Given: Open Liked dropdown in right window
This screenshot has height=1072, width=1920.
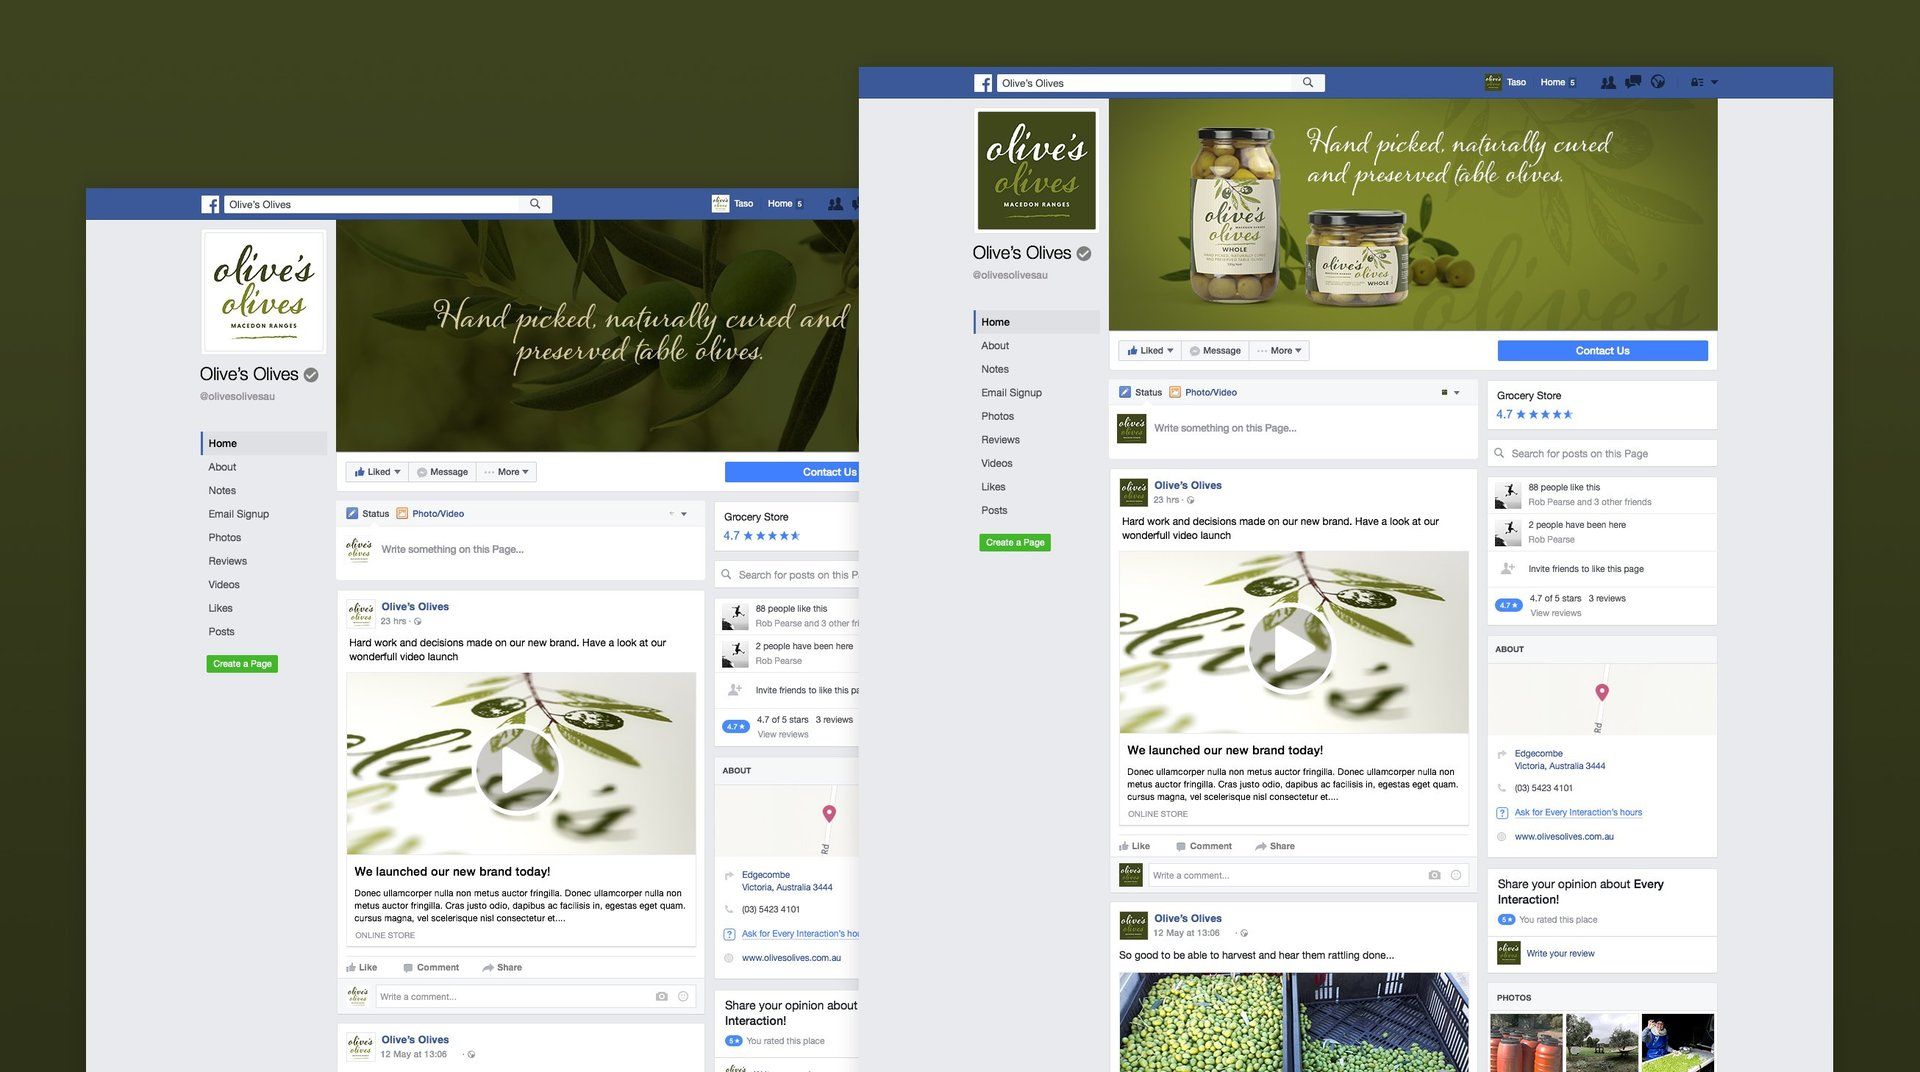Looking at the screenshot, I should tap(1150, 351).
